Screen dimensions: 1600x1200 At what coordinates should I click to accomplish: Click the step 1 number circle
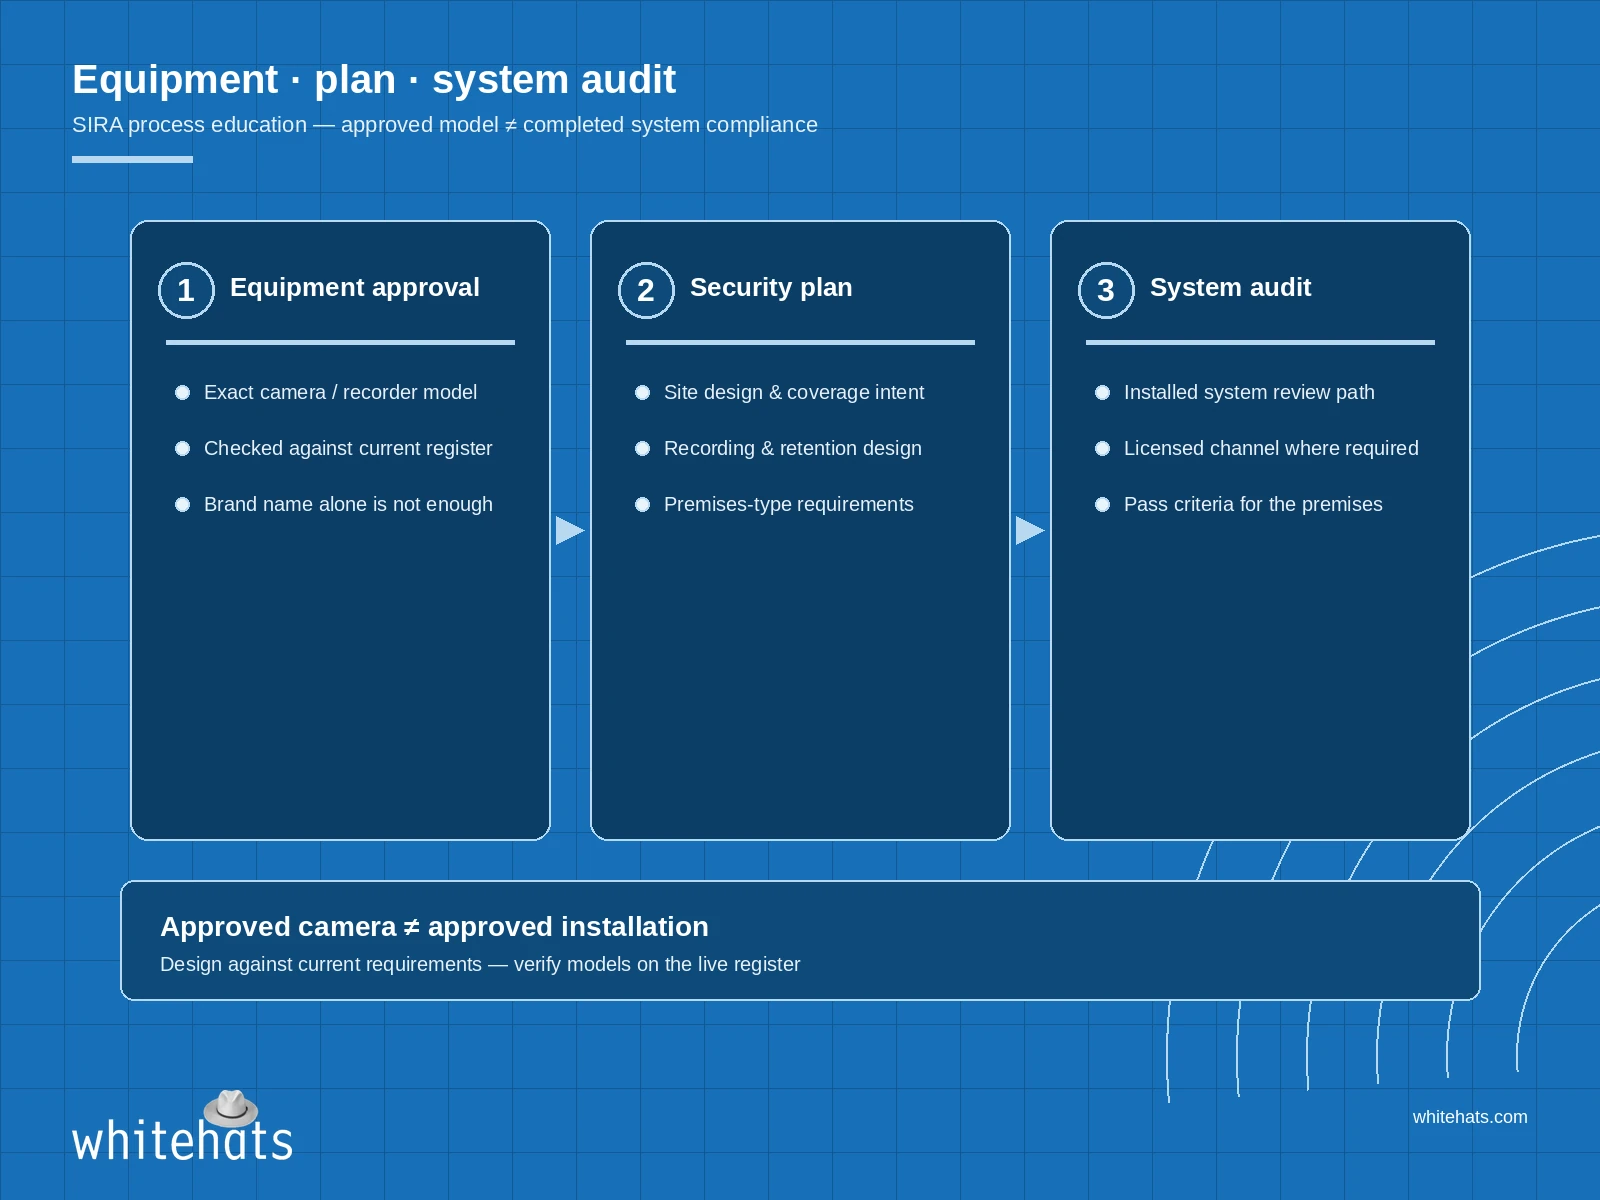186,290
